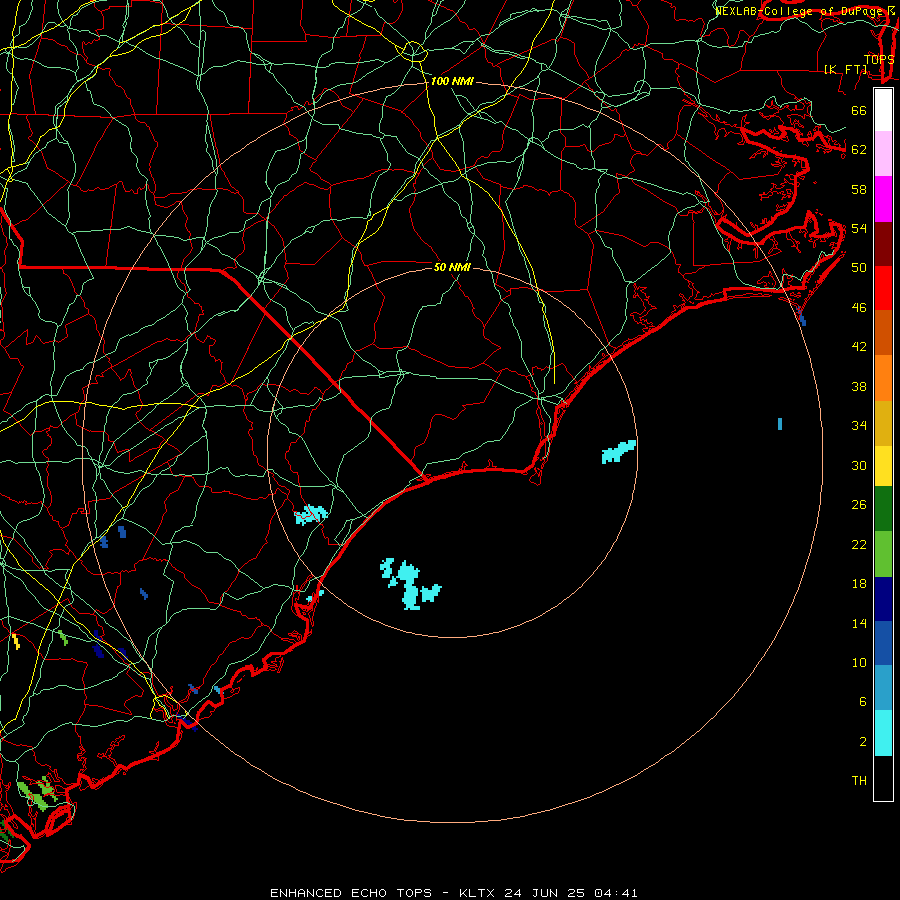This screenshot has height=900, width=900.
Task: Click the "ENHANCED ECHO TOPS" caption text
Action: [351, 893]
